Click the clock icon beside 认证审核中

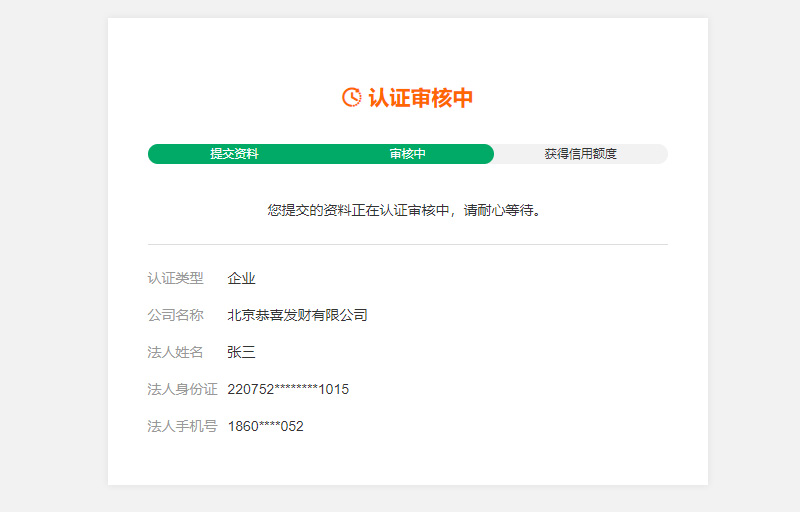[352, 97]
